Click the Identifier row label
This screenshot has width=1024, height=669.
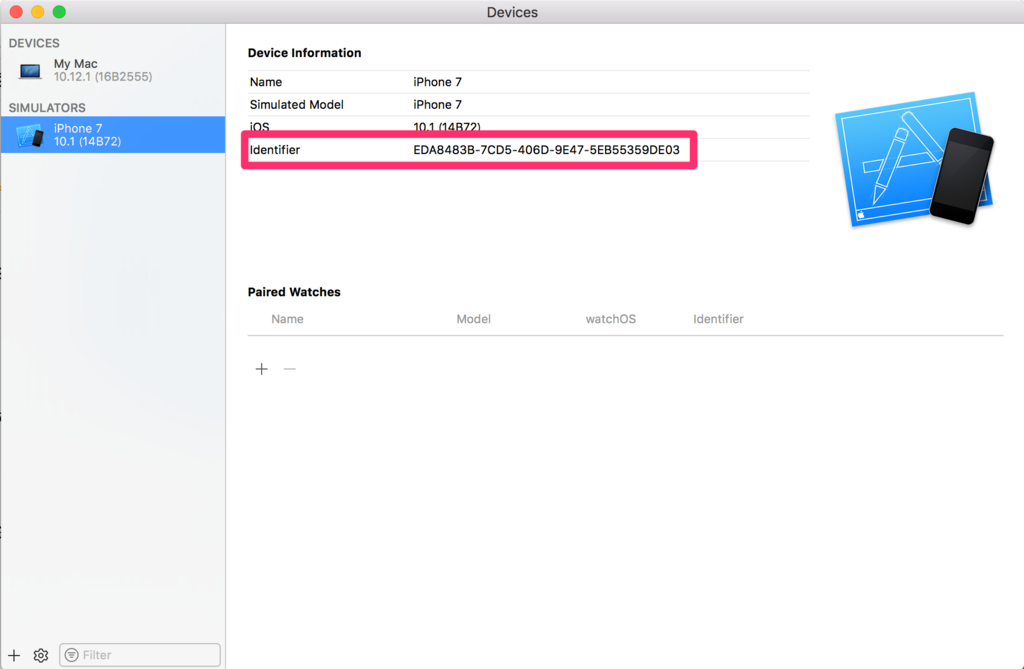(x=274, y=150)
